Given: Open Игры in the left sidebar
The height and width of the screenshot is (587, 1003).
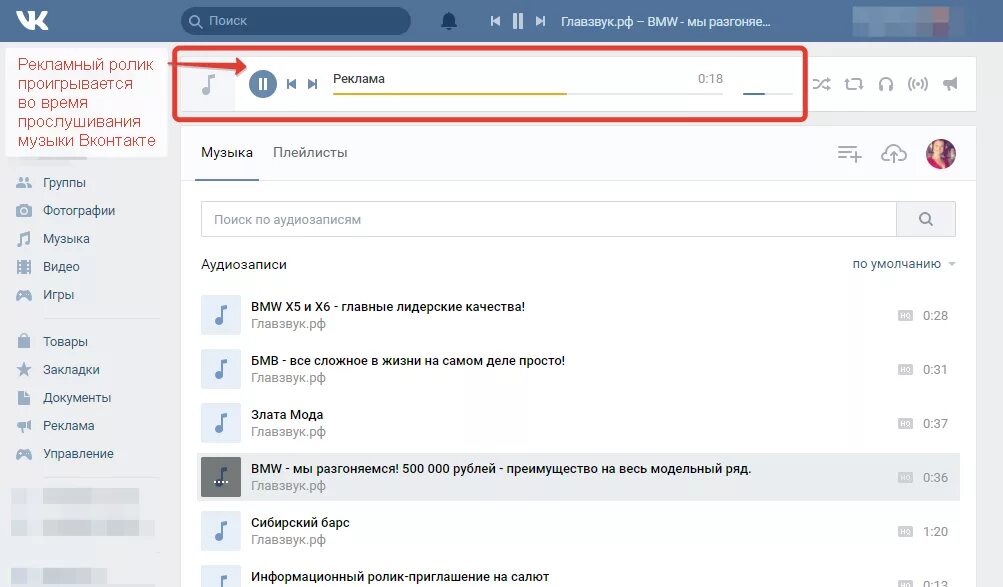Looking at the screenshot, I should click(x=58, y=295).
